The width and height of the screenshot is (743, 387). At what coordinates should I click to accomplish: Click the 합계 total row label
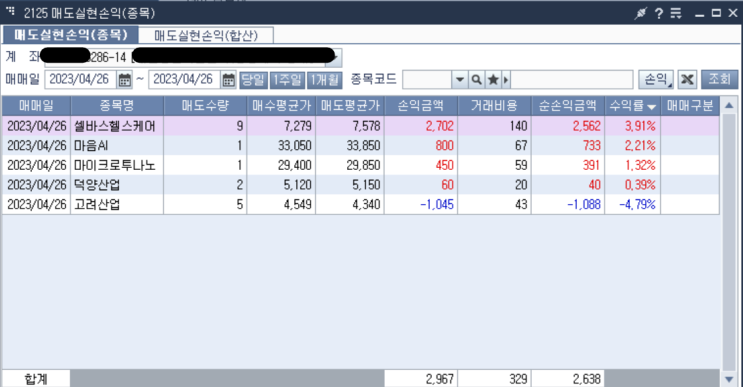(x=36, y=379)
